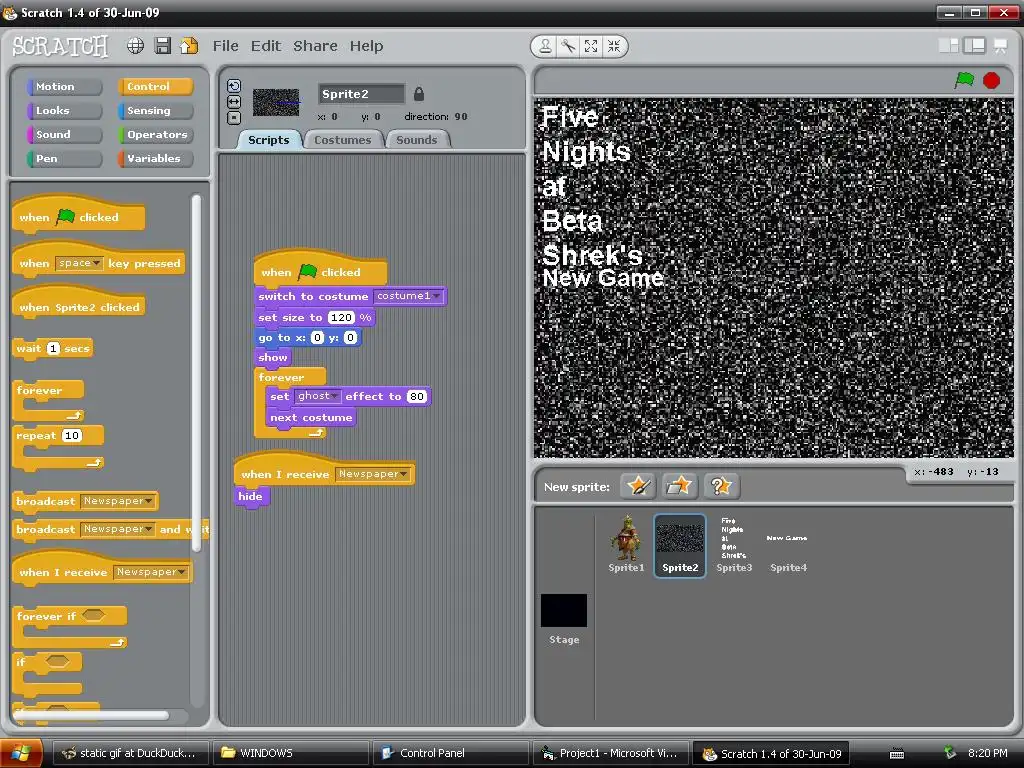Select the Pen block category
Screen dimensions: 1024x768
pyautogui.click(x=64, y=159)
